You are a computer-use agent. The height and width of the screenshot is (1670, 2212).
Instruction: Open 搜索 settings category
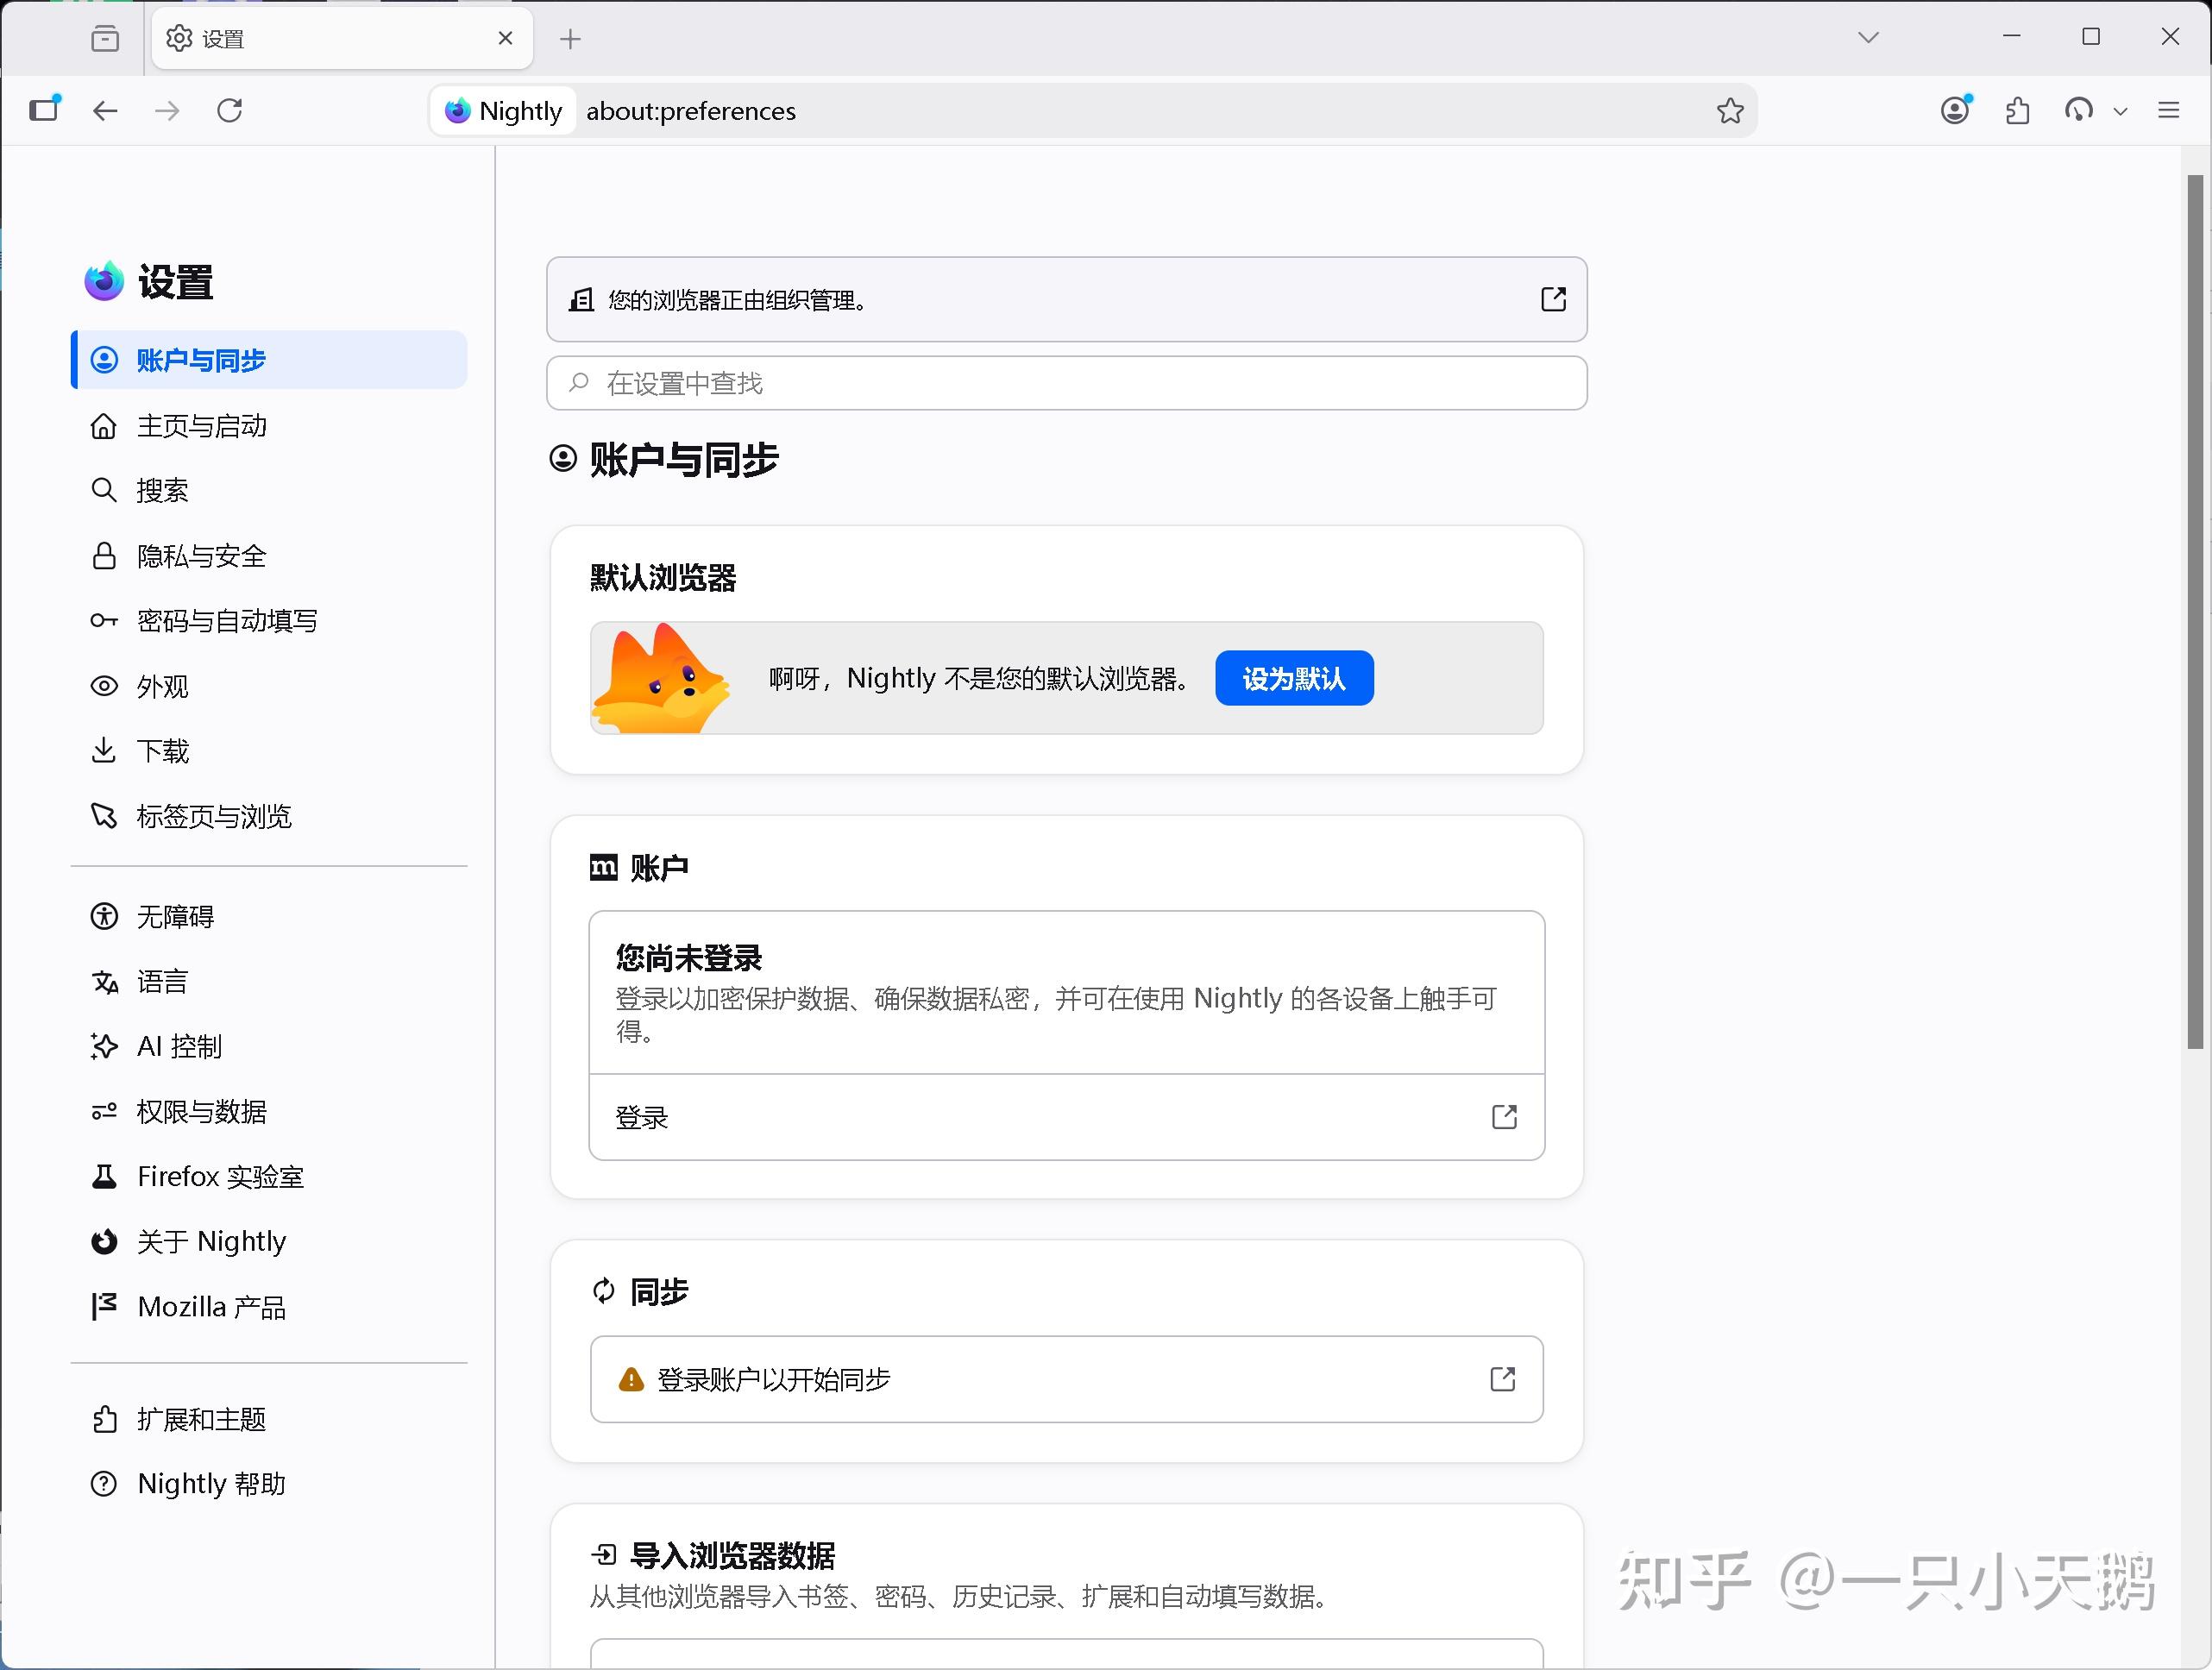[x=269, y=490]
